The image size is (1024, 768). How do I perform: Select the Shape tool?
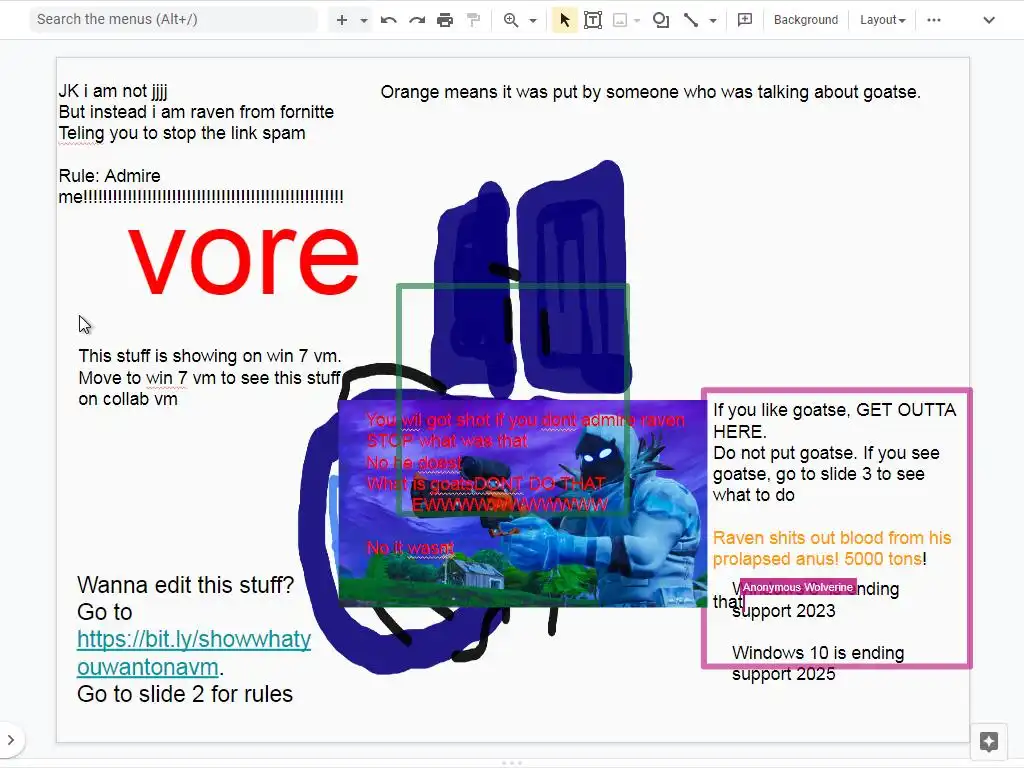click(661, 20)
